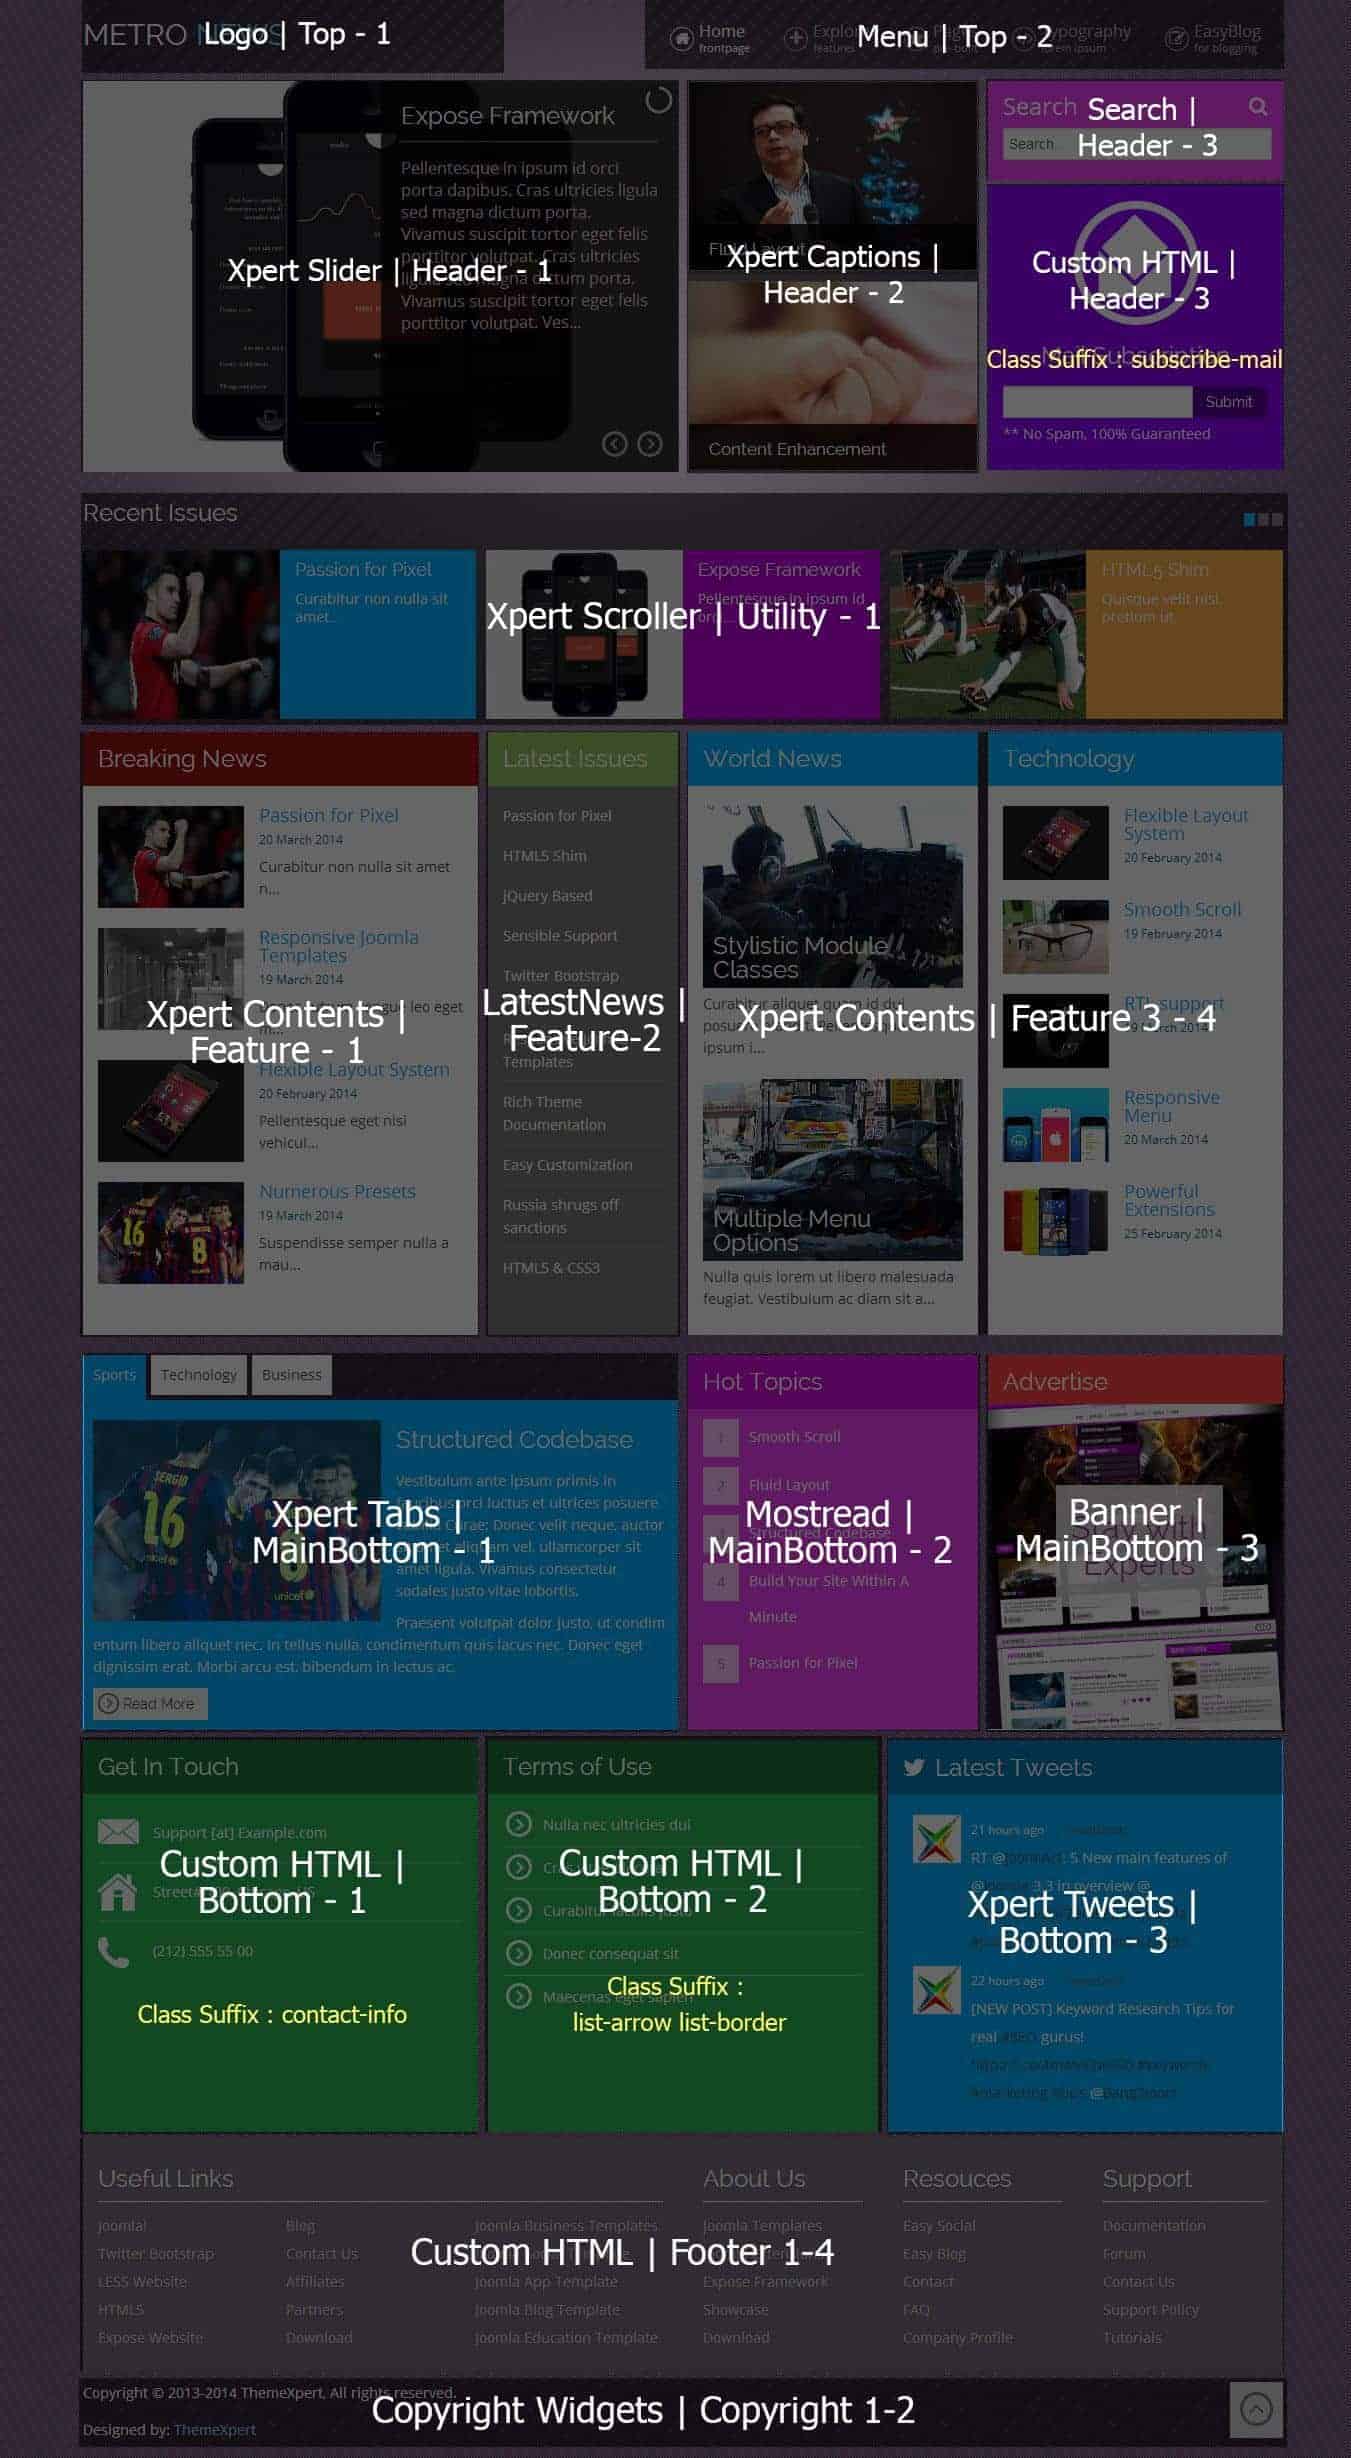The height and width of the screenshot is (2458, 1351).
Task: Click the house icon in Get In Touch
Action: point(117,1891)
